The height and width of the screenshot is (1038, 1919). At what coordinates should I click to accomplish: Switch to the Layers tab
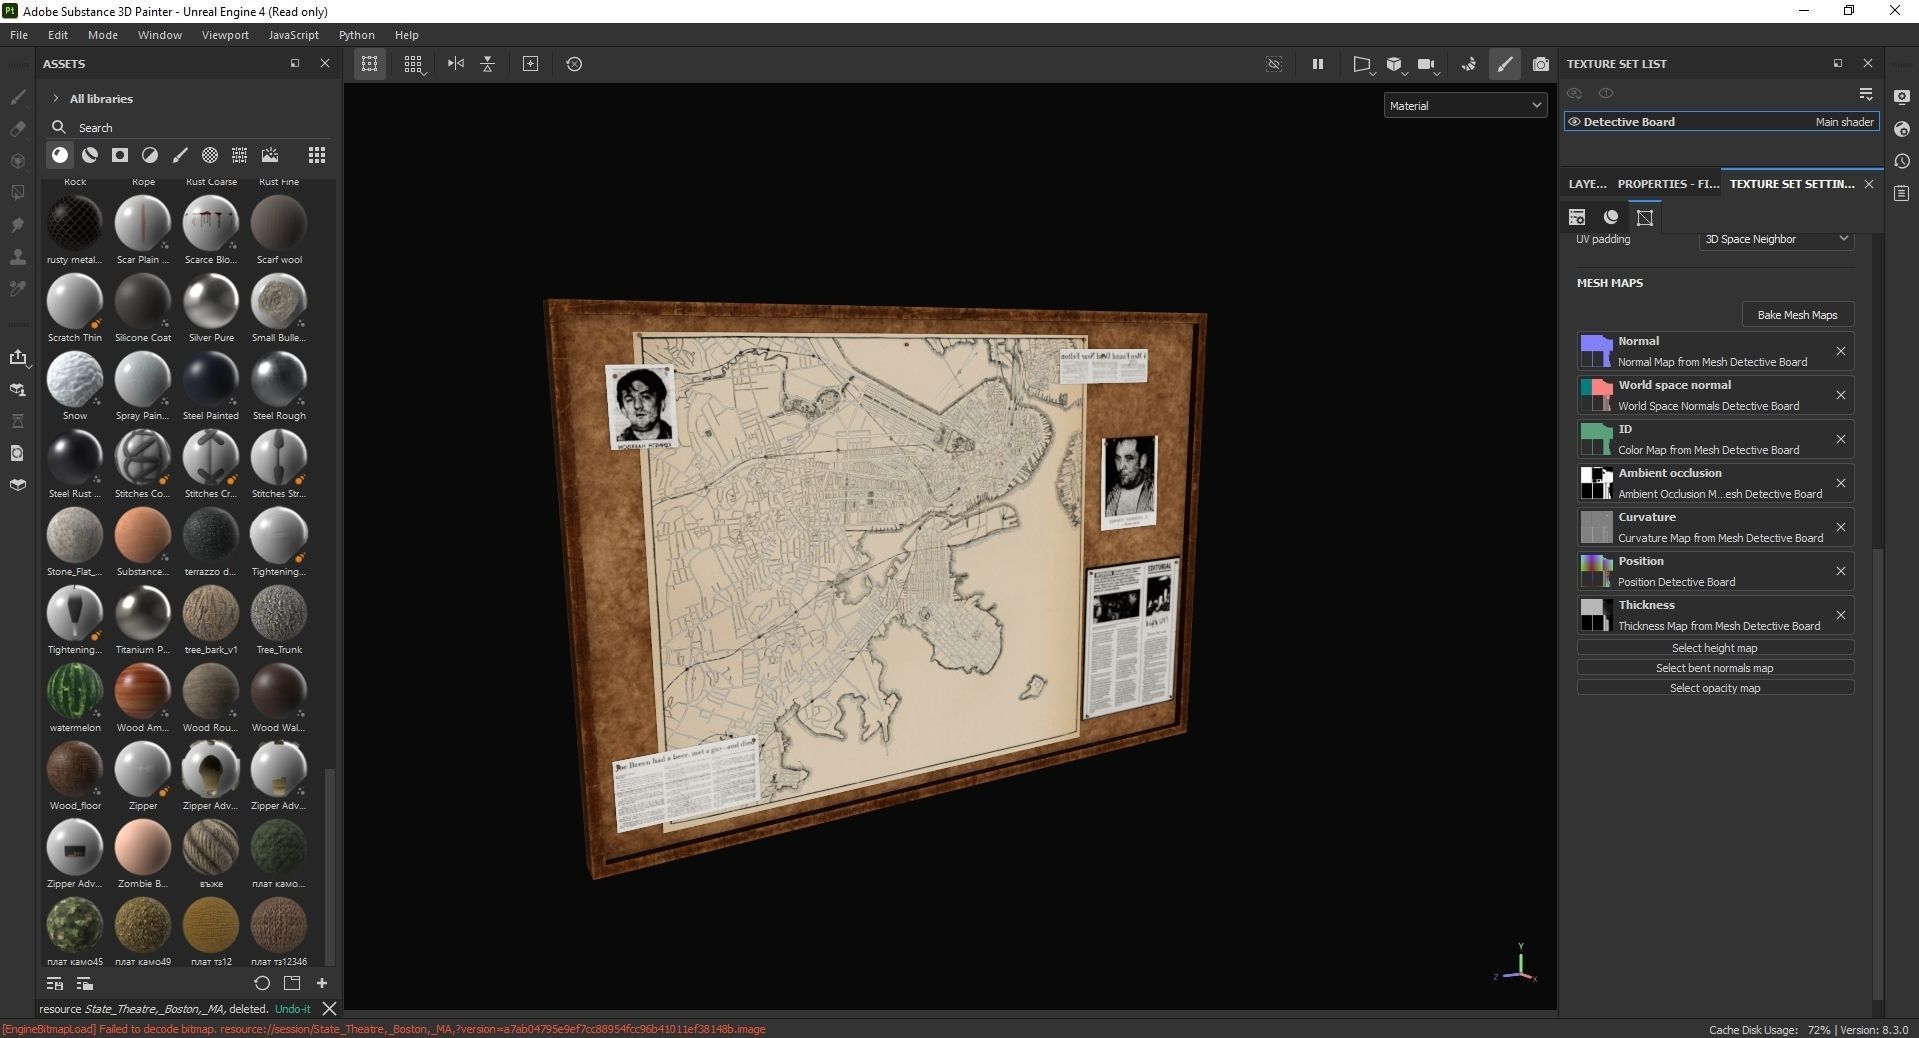tap(1587, 184)
